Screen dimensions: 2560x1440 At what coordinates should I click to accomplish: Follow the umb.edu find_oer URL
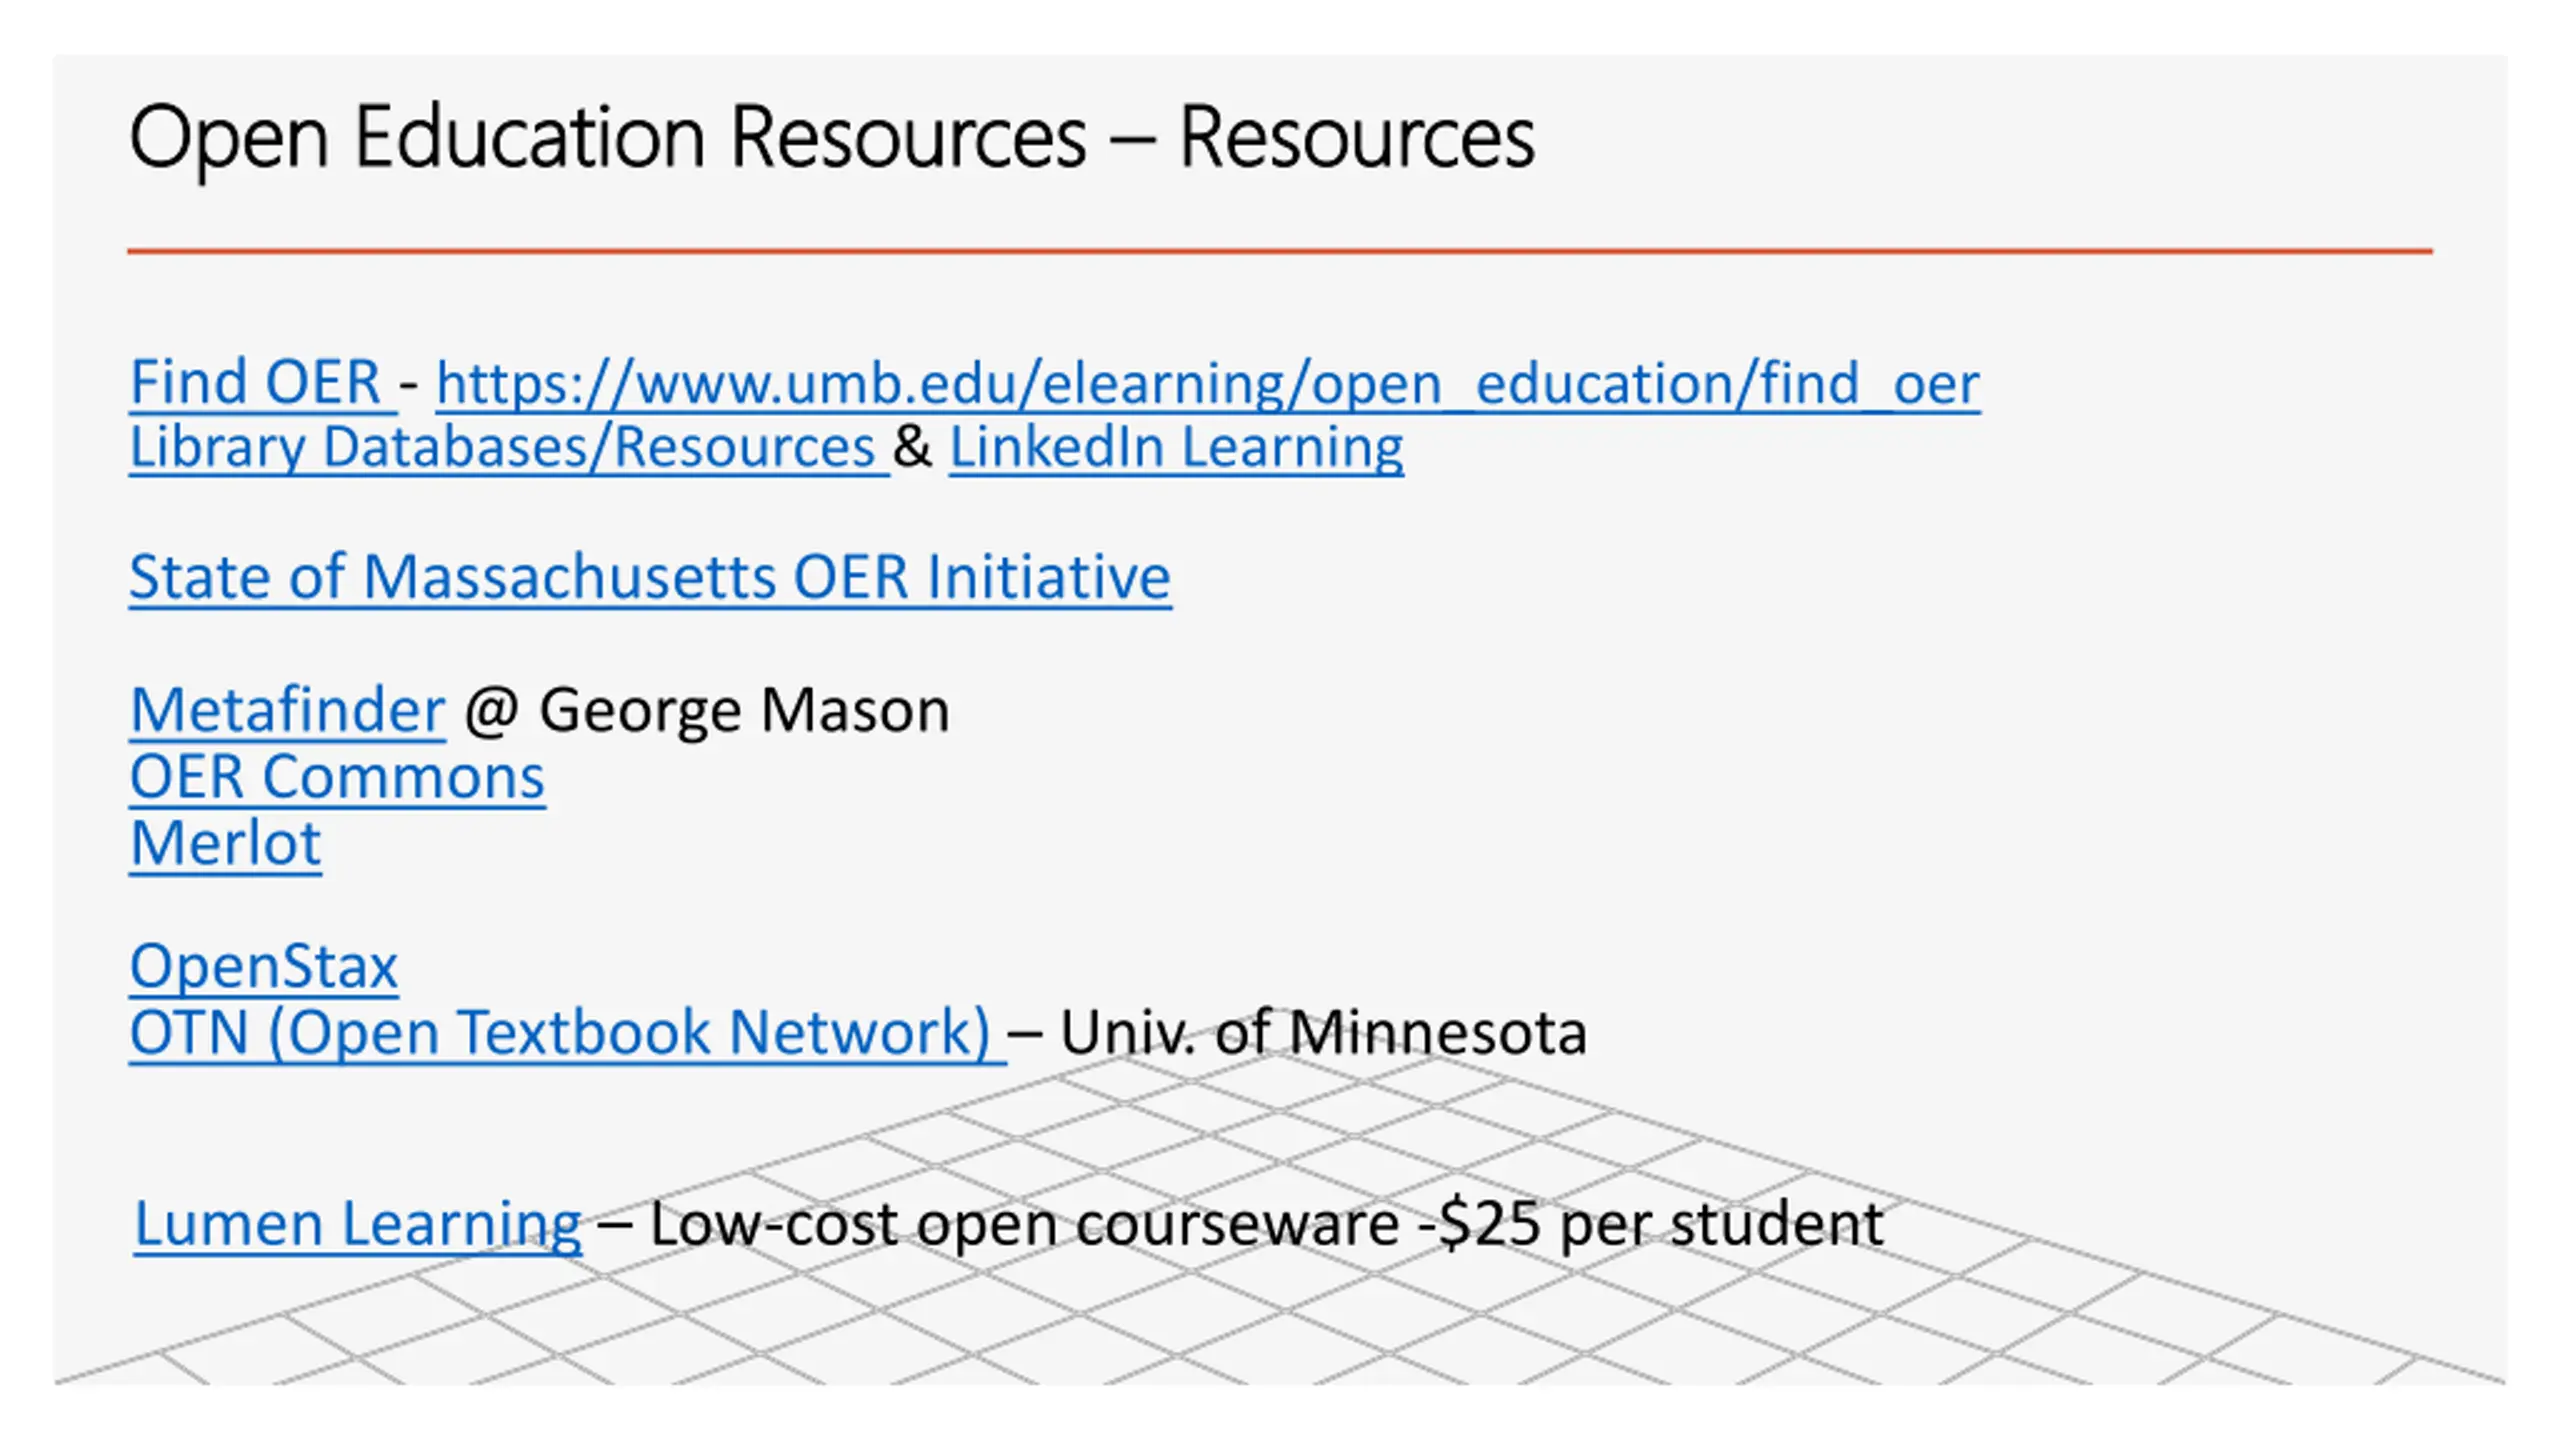pyautogui.click(x=1207, y=384)
